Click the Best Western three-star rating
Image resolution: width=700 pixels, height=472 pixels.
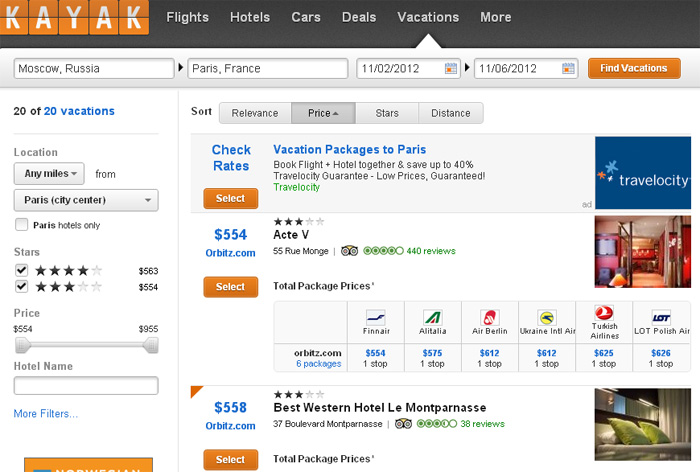[x=299, y=394]
